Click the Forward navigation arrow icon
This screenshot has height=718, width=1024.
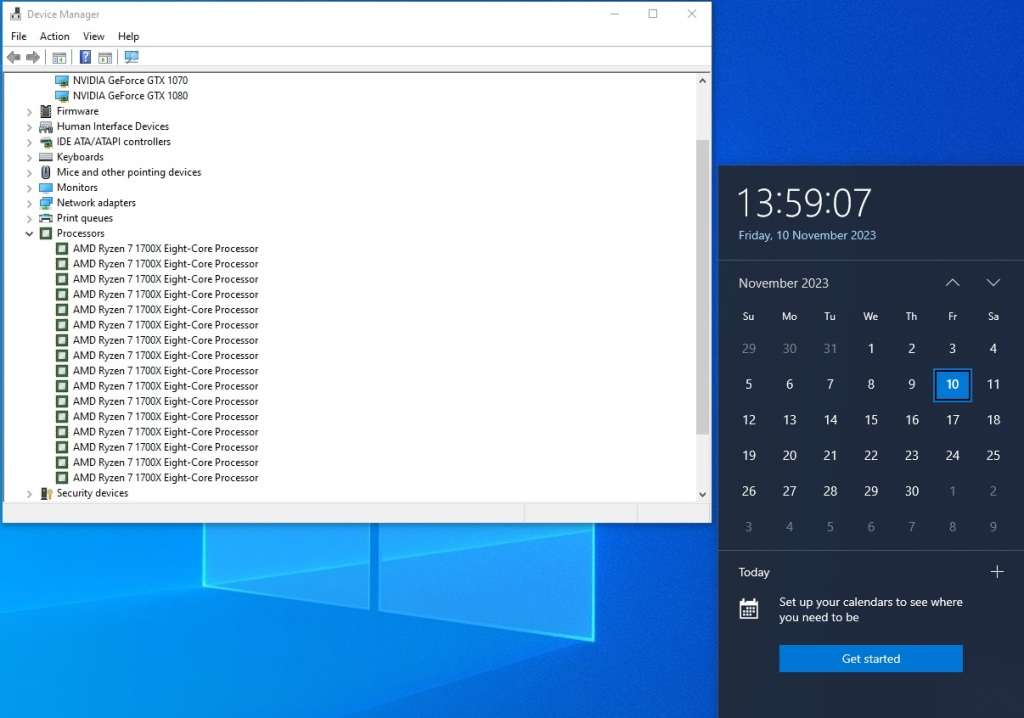tap(32, 57)
